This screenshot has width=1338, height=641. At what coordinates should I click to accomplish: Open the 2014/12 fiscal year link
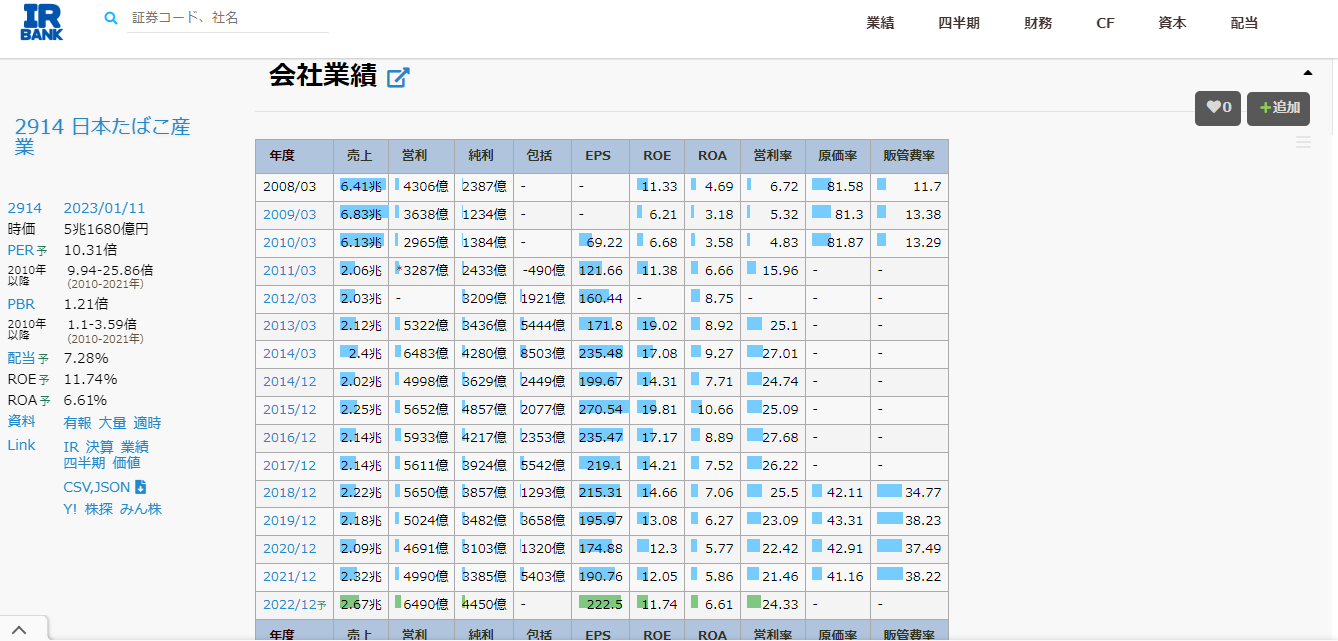[290, 382]
